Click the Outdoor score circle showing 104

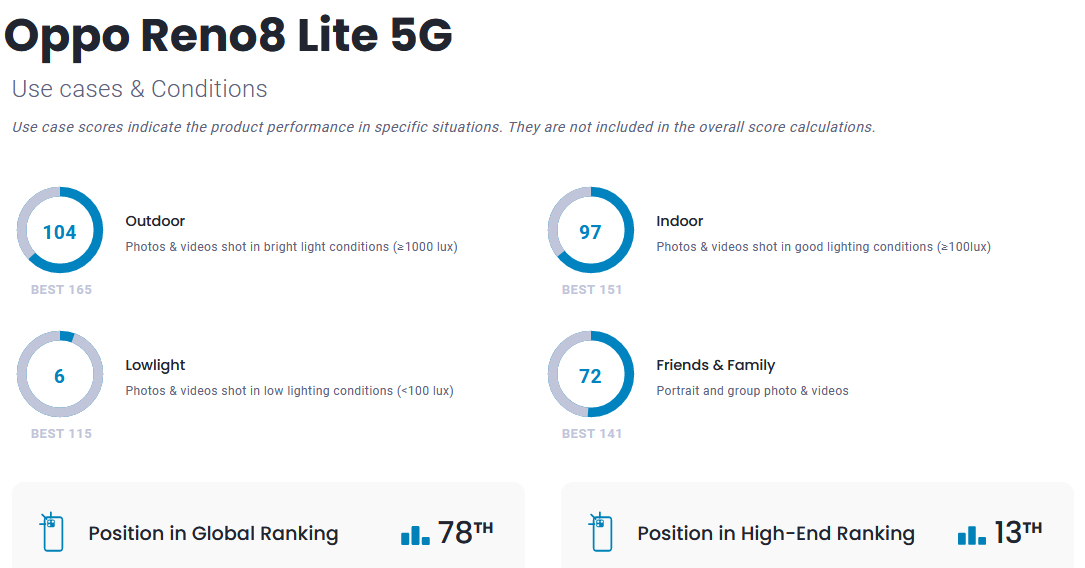pyautogui.click(x=60, y=231)
